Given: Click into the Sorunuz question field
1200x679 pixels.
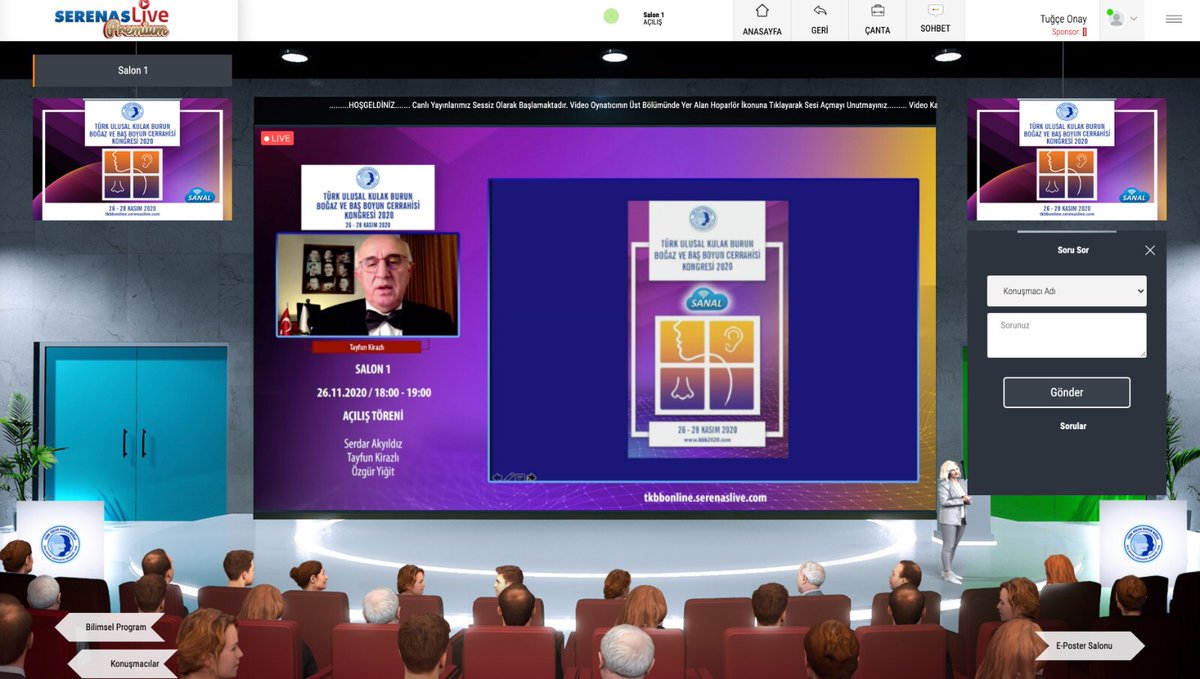Looking at the screenshot, I should coord(1067,335).
